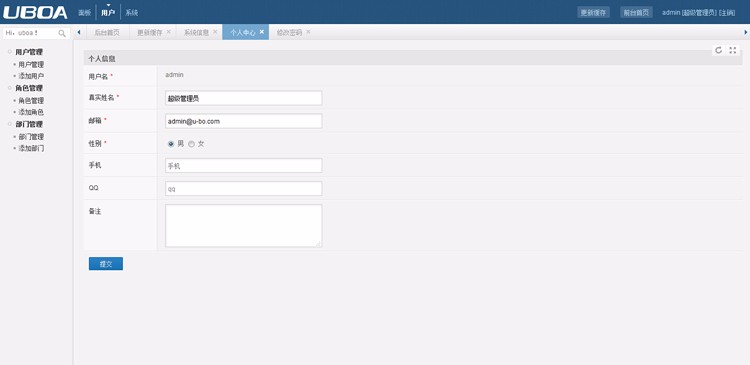Open the 用户 top menu
The height and width of the screenshot is (365, 750).
coord(108,13)
